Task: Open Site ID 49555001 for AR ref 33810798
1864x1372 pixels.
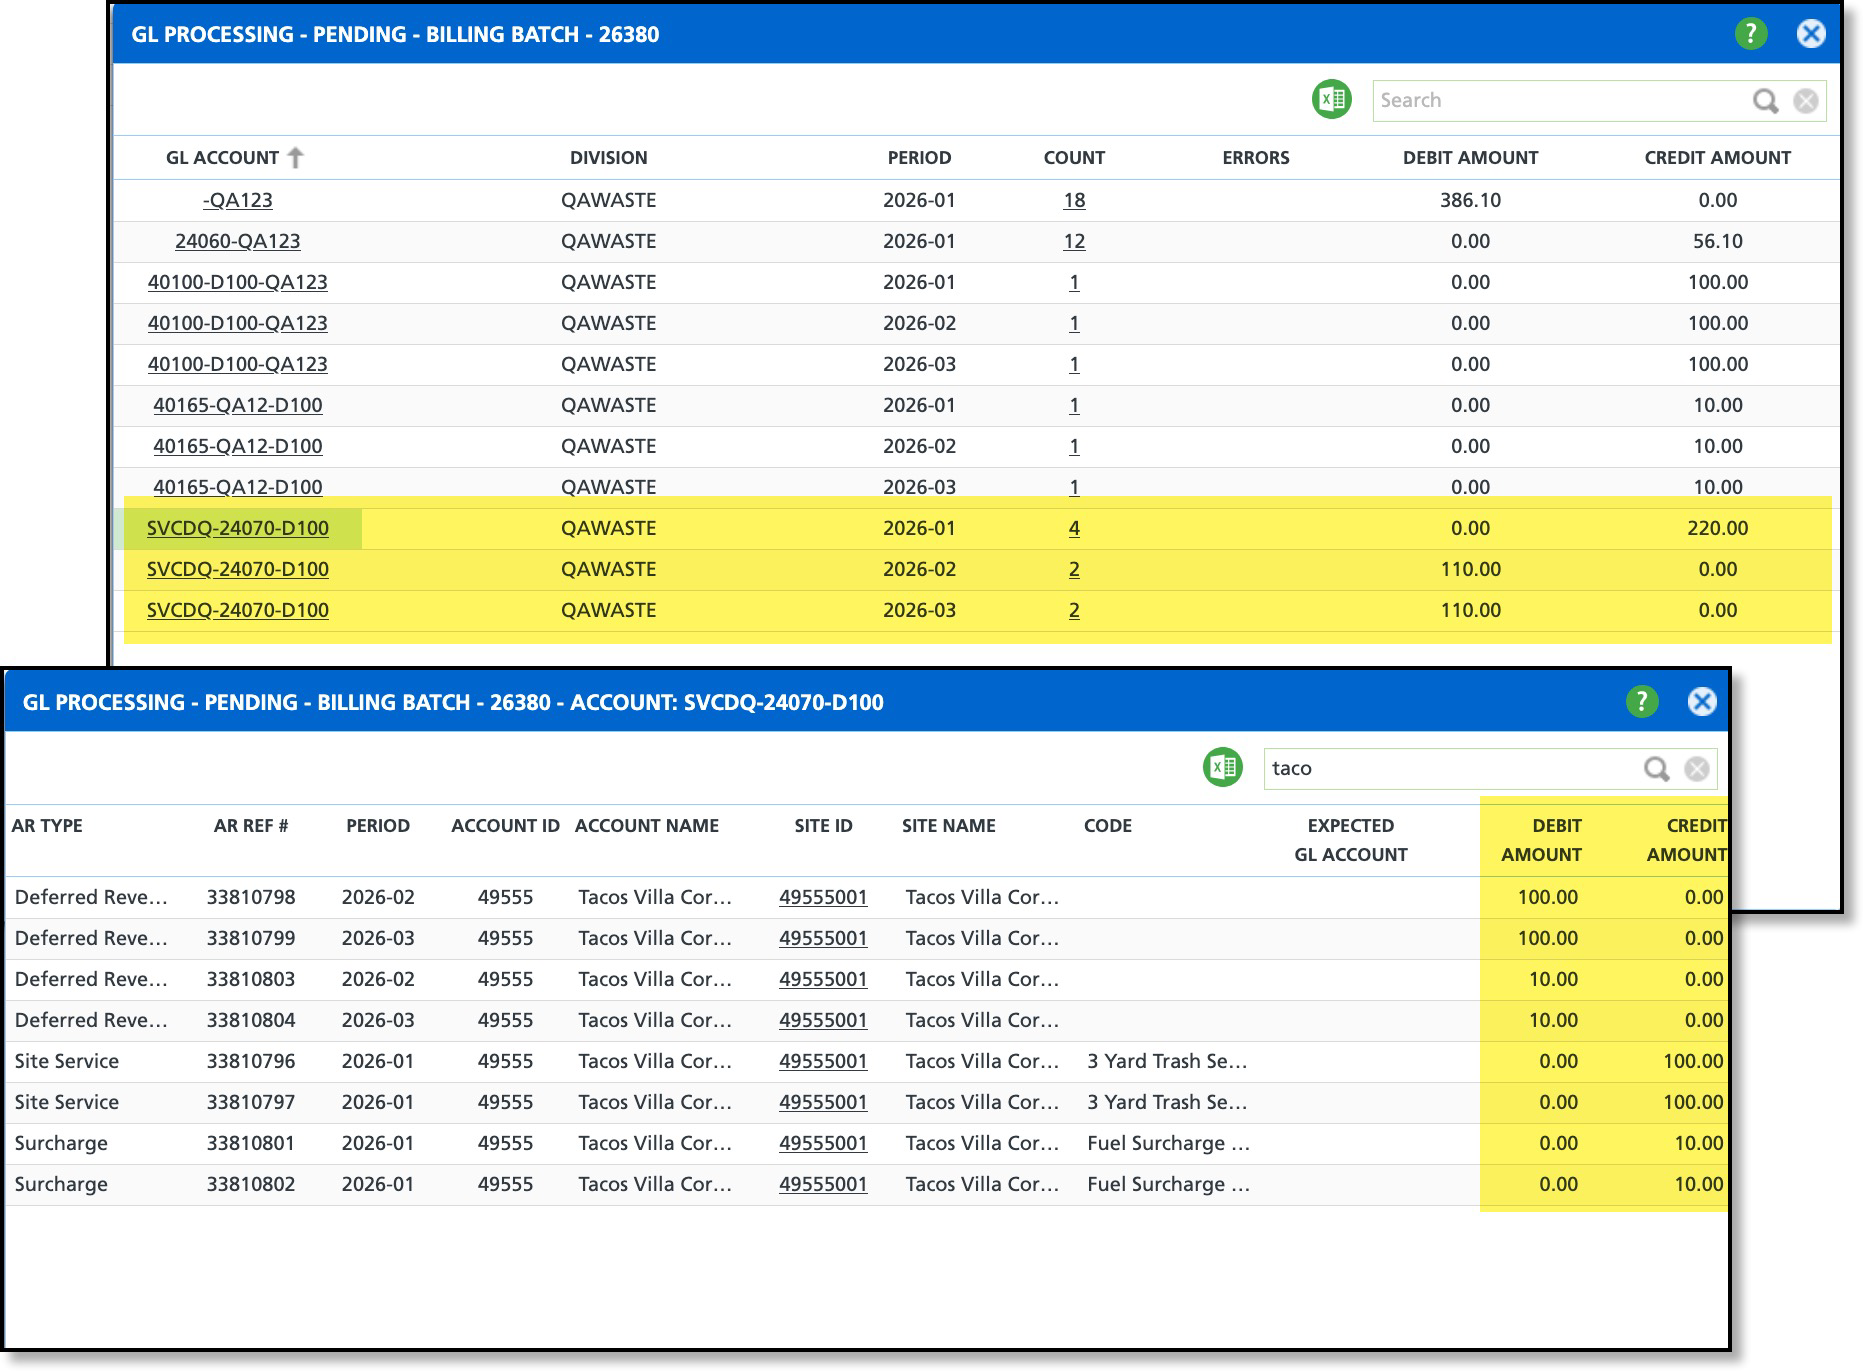Action: 822,897
